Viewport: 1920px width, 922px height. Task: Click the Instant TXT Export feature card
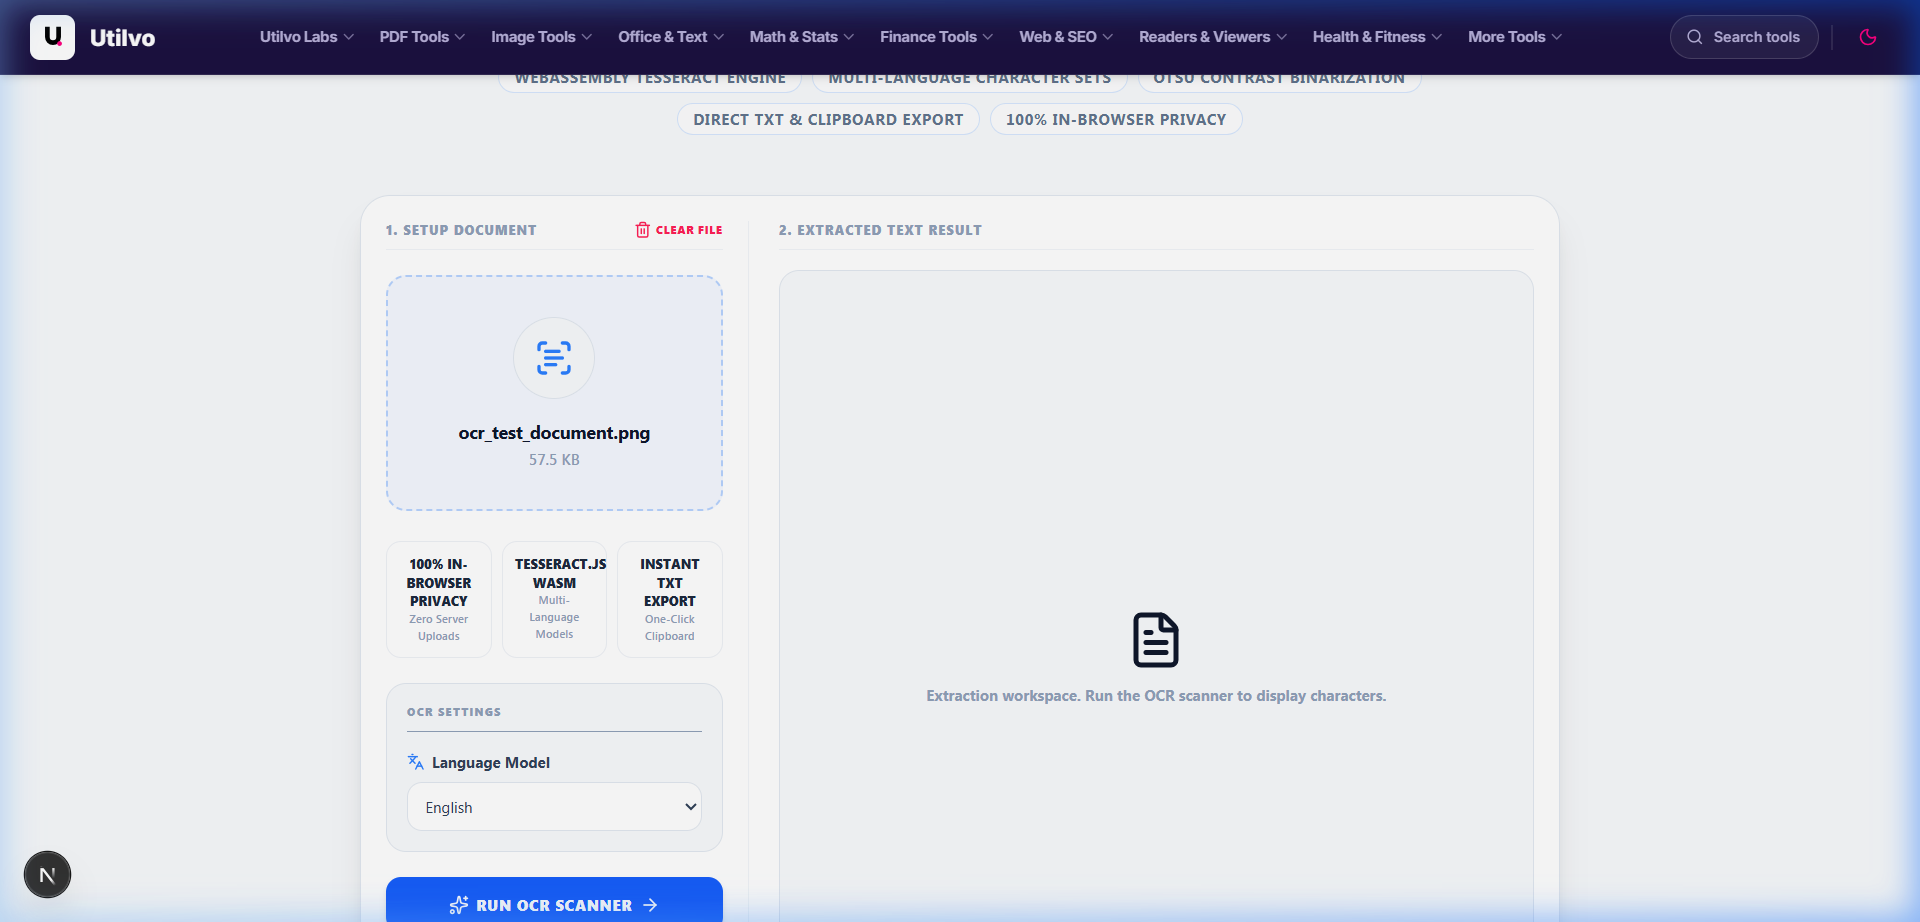pyautogui.click(x=670, y=599)
